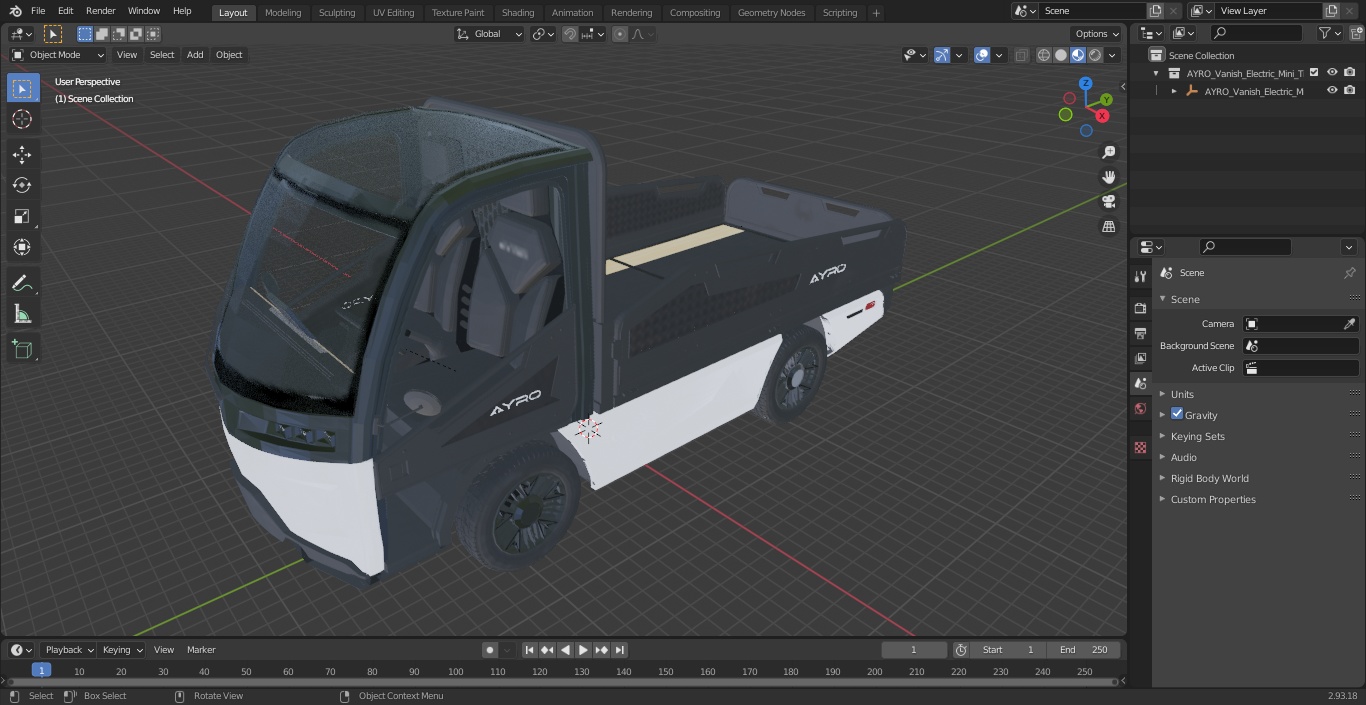The width and height of the screenshot is (1366, 705).
Task: Click the current frame number field
Action: click(914, 650)
